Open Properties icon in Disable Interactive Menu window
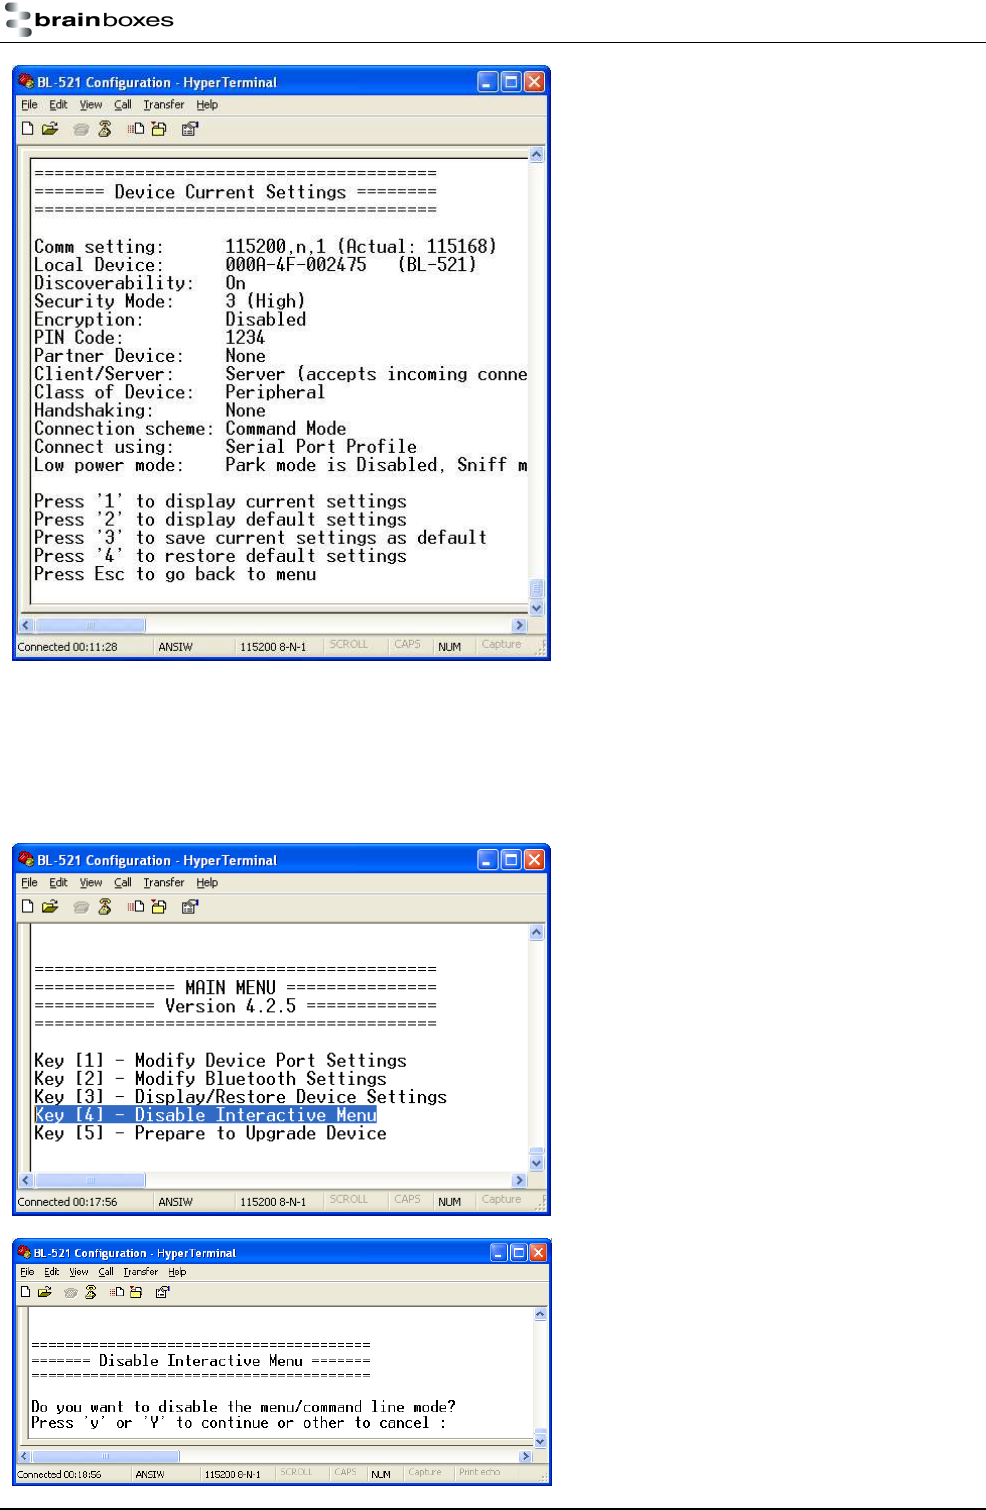 point(163,1292)
